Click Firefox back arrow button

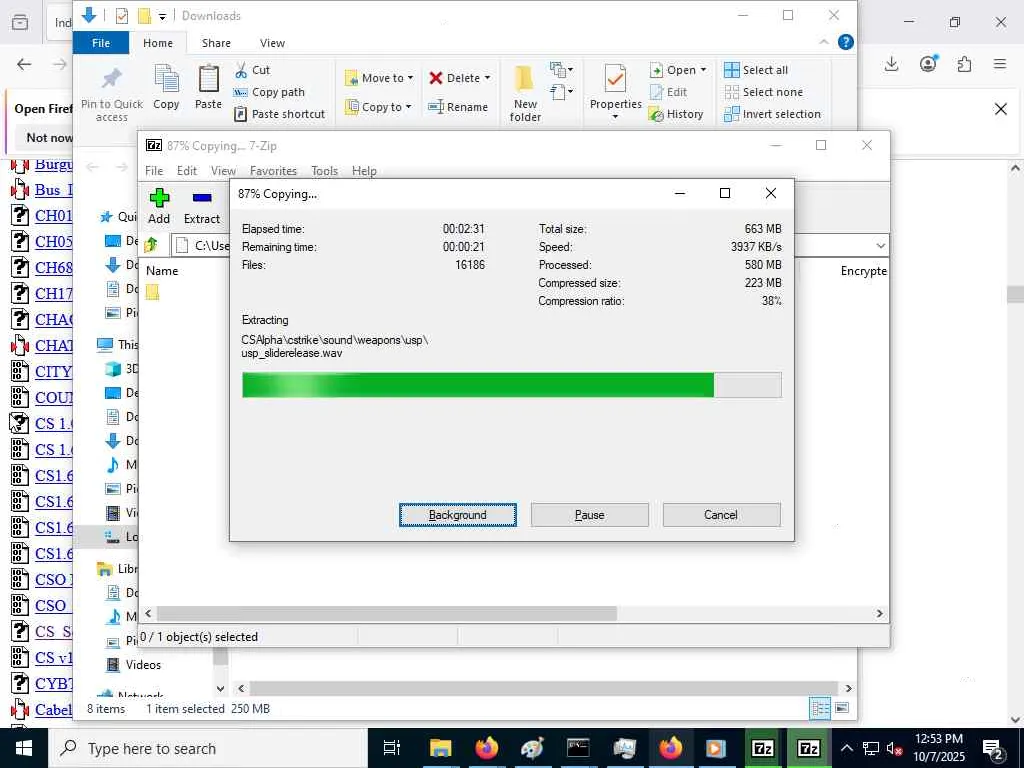pos(24,64)
